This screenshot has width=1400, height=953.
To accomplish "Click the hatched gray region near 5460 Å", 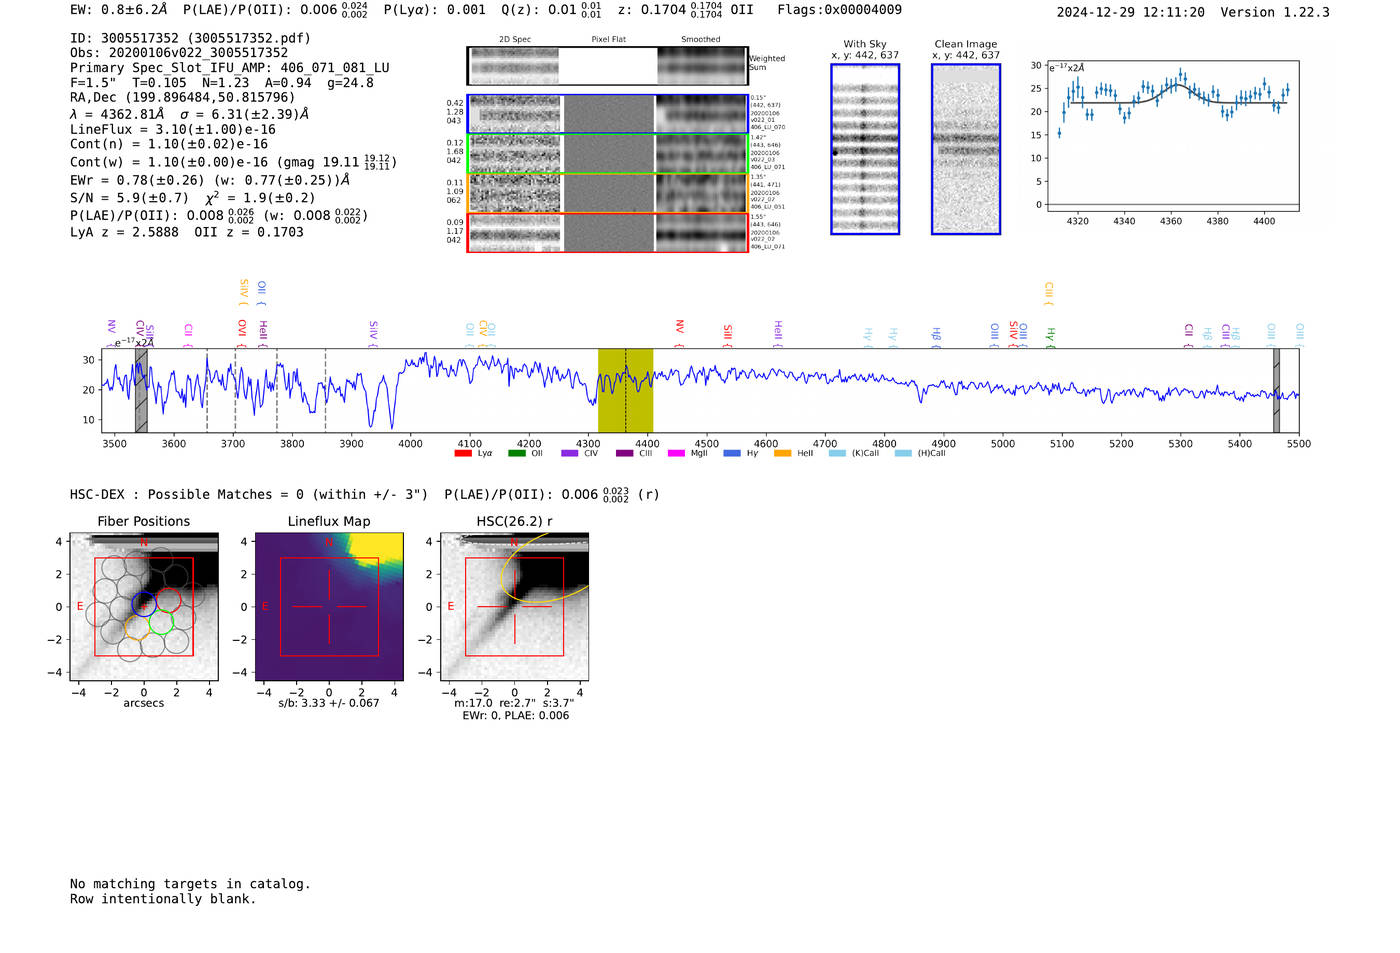I will coord(1276,390).
